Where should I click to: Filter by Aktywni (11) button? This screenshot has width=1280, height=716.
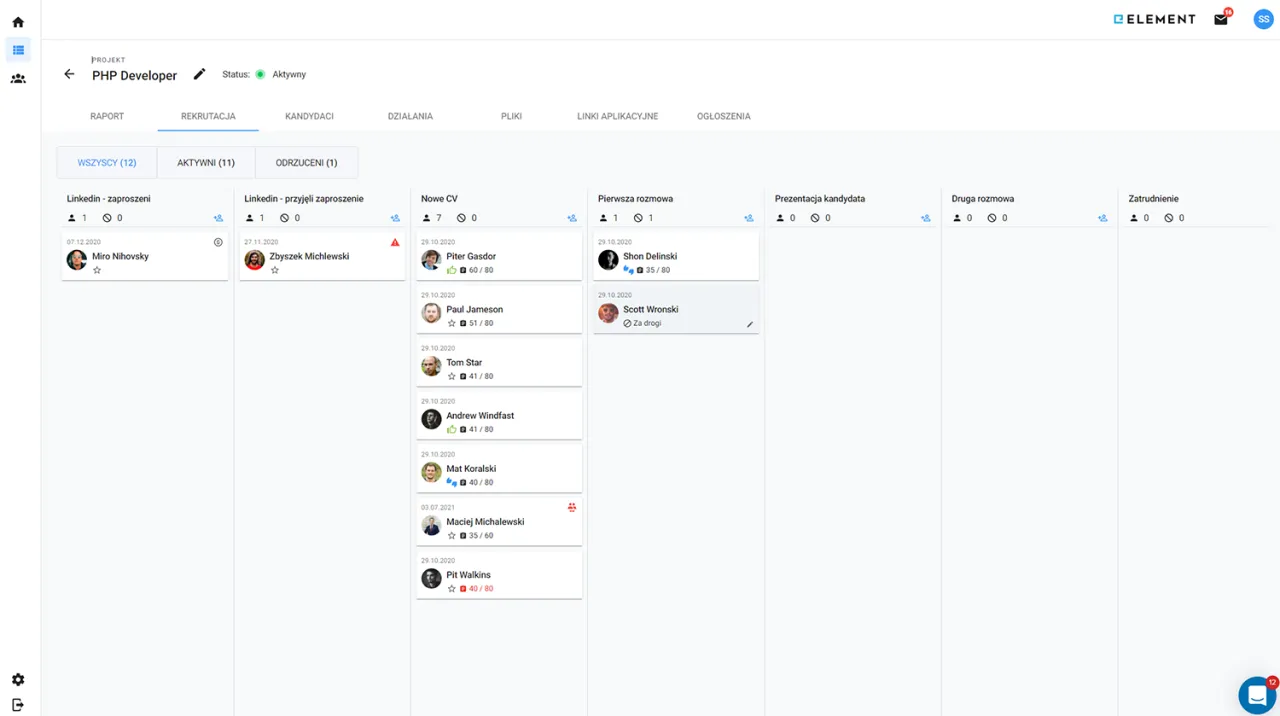[x=206, y=162]
